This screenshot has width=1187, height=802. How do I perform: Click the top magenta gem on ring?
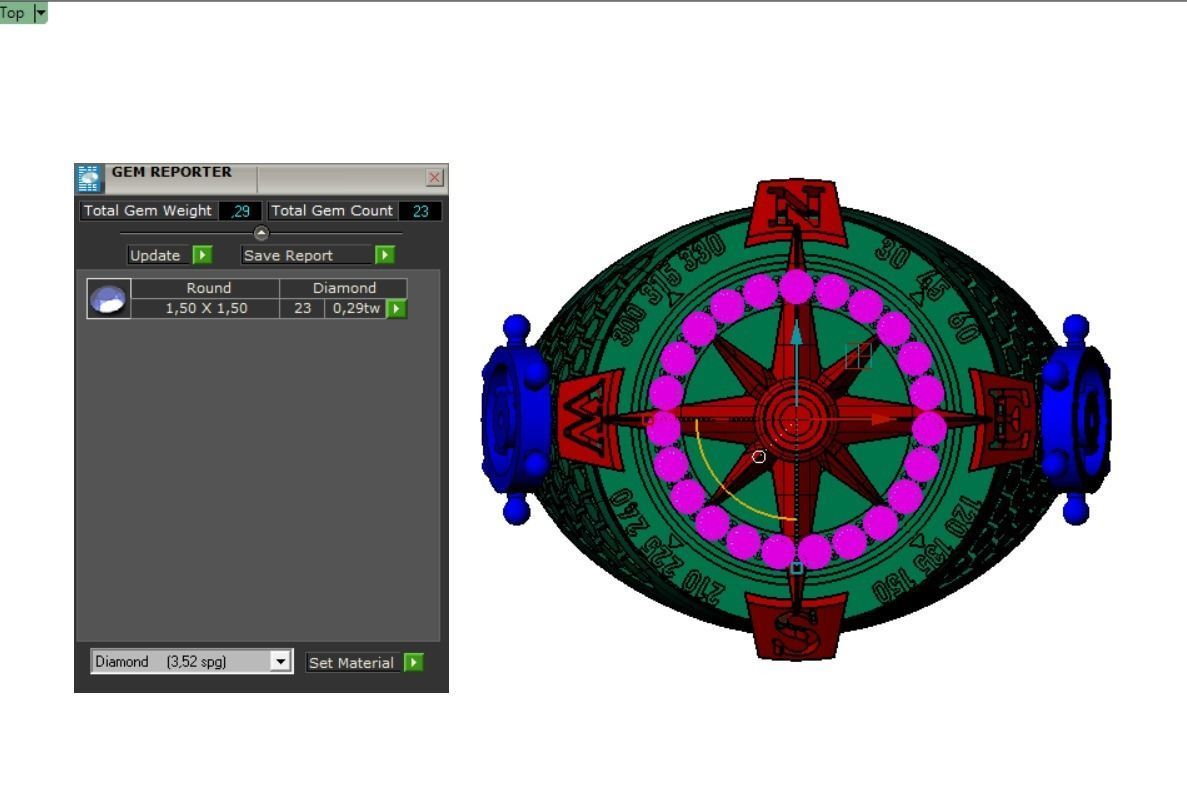click(796, 287)
